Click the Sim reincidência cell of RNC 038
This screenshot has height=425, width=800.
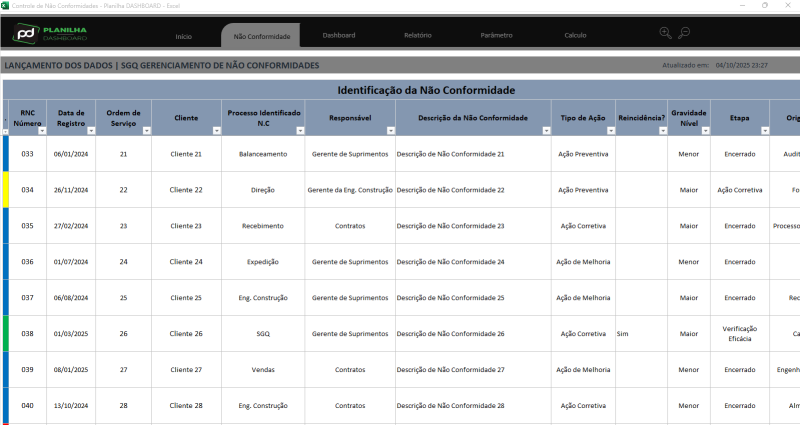(x=640, y=333)
